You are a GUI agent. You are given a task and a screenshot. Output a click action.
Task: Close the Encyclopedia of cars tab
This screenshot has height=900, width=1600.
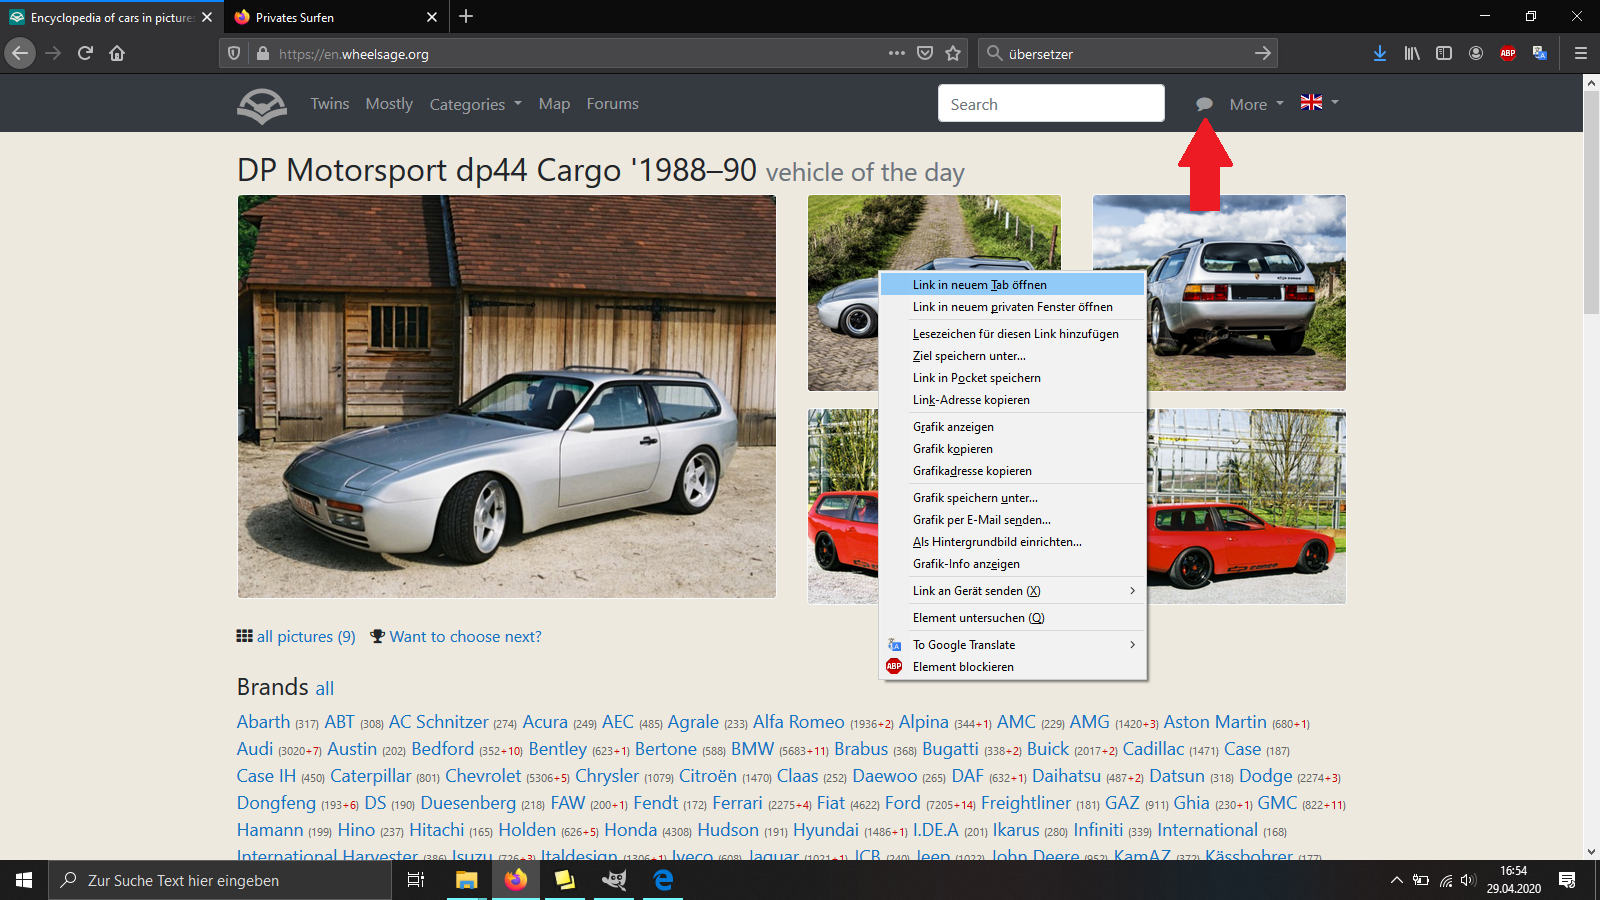pyautogui.click(x=207, y=17)
